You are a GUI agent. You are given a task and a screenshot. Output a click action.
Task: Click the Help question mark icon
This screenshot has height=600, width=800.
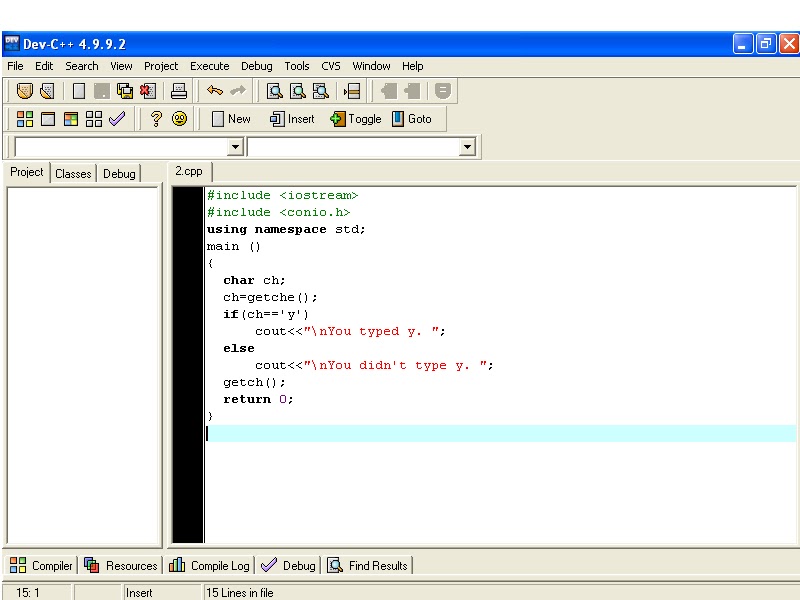click(x=156, y=119)
